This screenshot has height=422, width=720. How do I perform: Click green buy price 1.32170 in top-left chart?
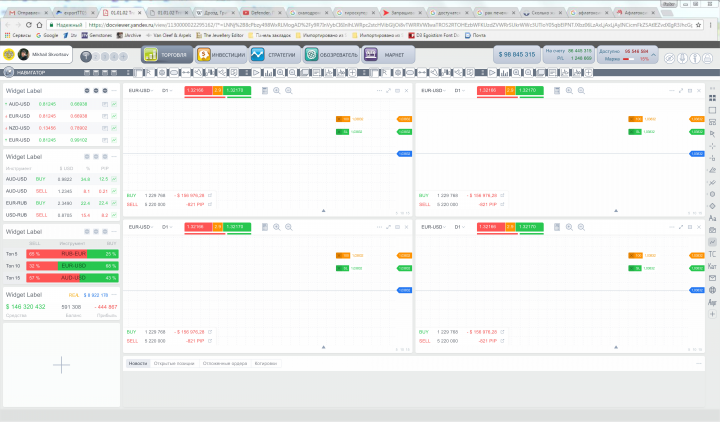pyautogui.click(x=237, y=90)
